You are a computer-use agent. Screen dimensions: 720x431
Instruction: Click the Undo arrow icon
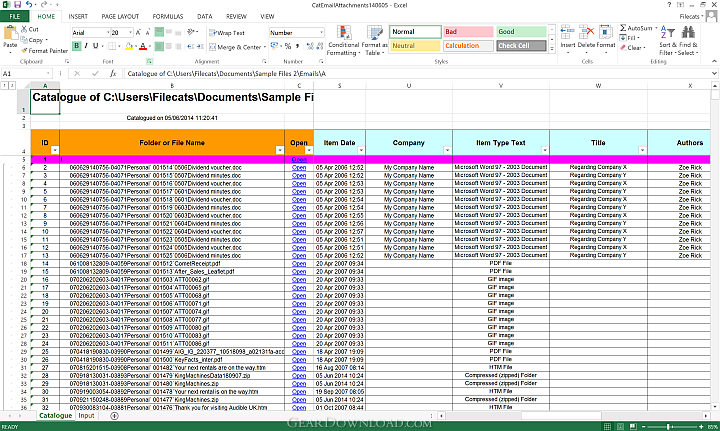pyautogui.click(x=29, y=5)
